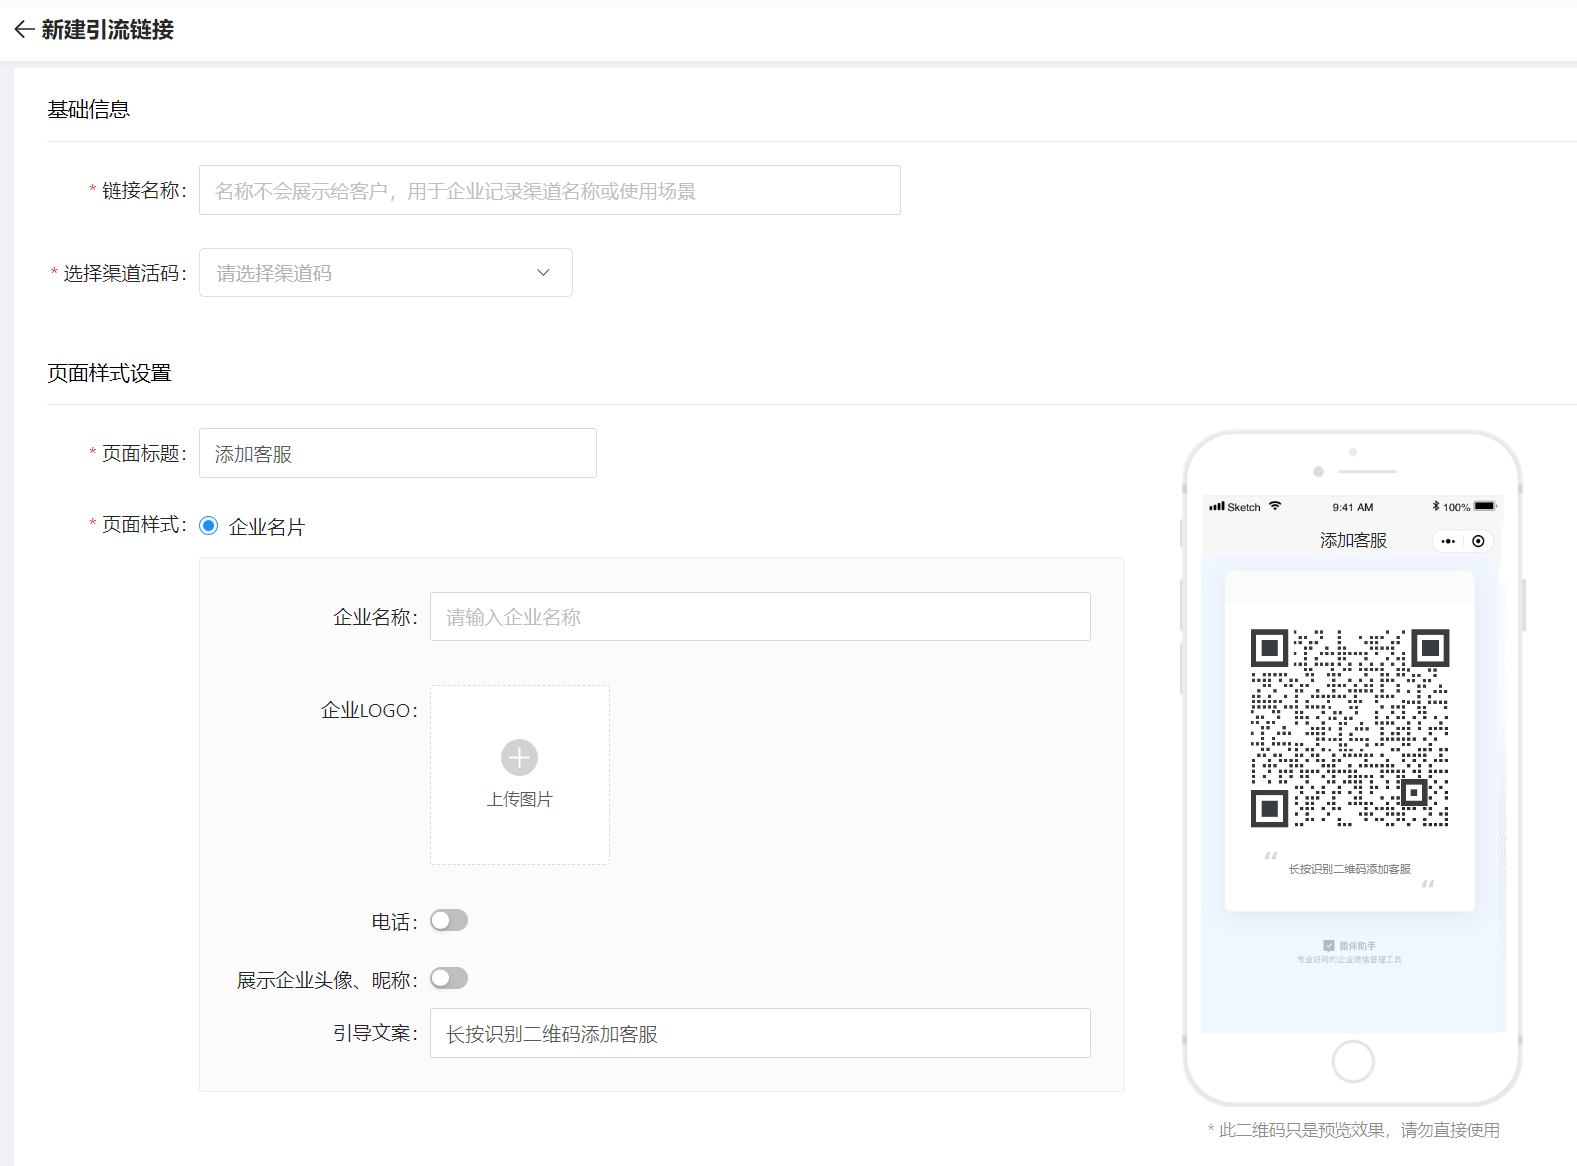The height and width of the screenshot is (1166, 1577).
Task: Open the 选择渠道活码 dropdown
Action: [386, 273]
